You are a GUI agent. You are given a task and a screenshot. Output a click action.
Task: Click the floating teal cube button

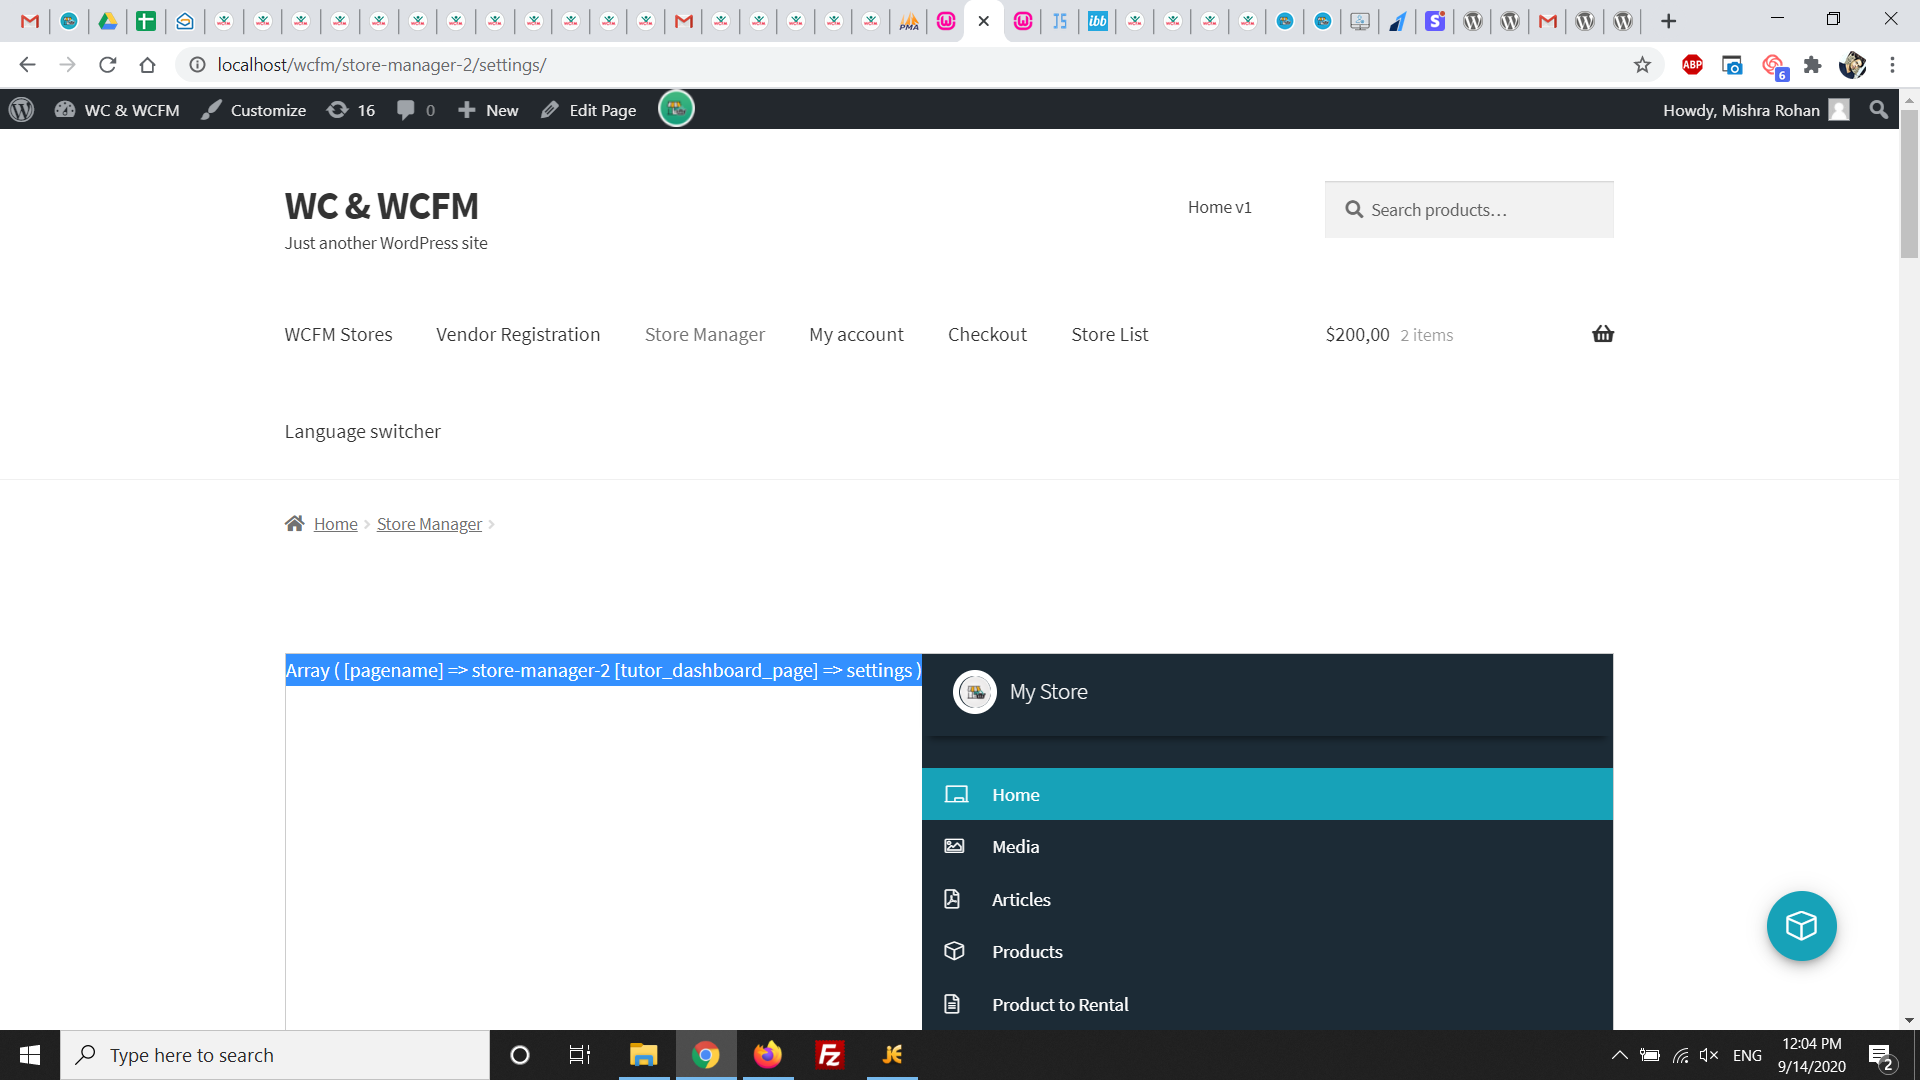pos(1801,926)
